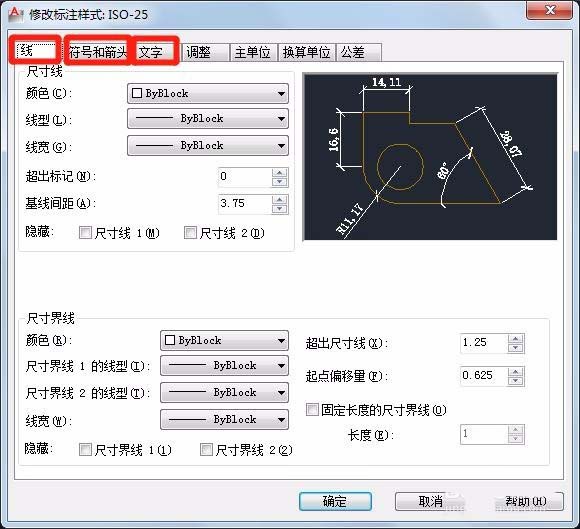
Task: Click 超出尺寸线 field showing 1.25
Action: 484,343
